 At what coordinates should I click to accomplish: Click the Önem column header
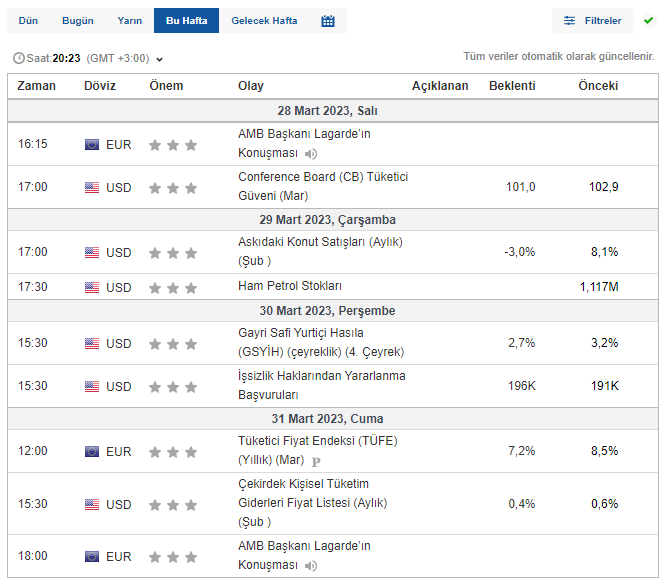pyautogui.click(x=166, y=86)
